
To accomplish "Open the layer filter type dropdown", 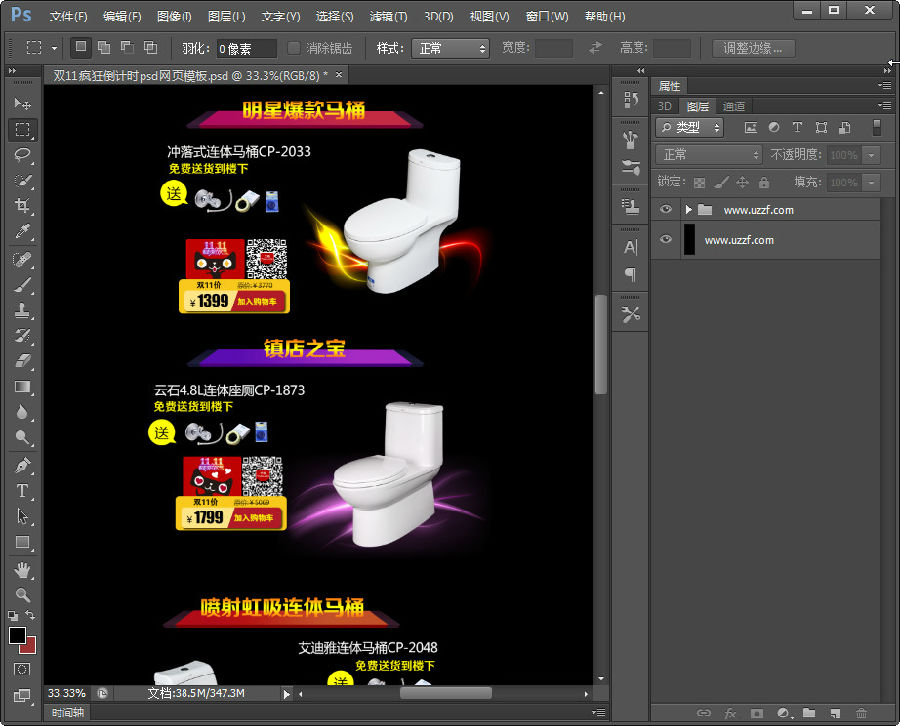I will point(689,127).
